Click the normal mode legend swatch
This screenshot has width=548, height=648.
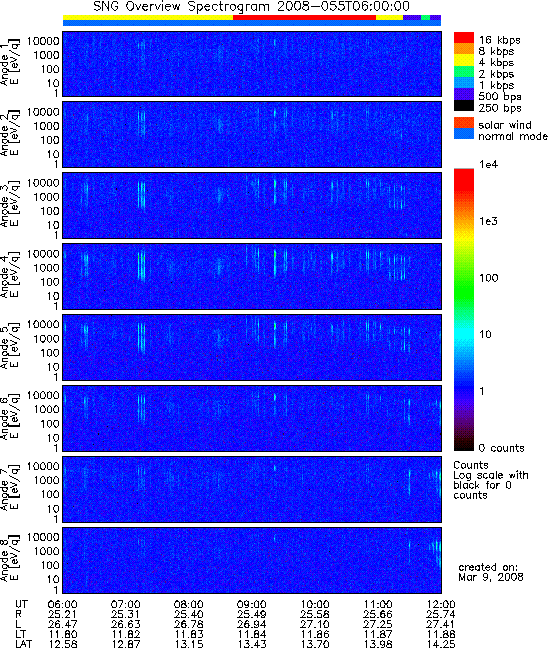(x=464, y=133)
